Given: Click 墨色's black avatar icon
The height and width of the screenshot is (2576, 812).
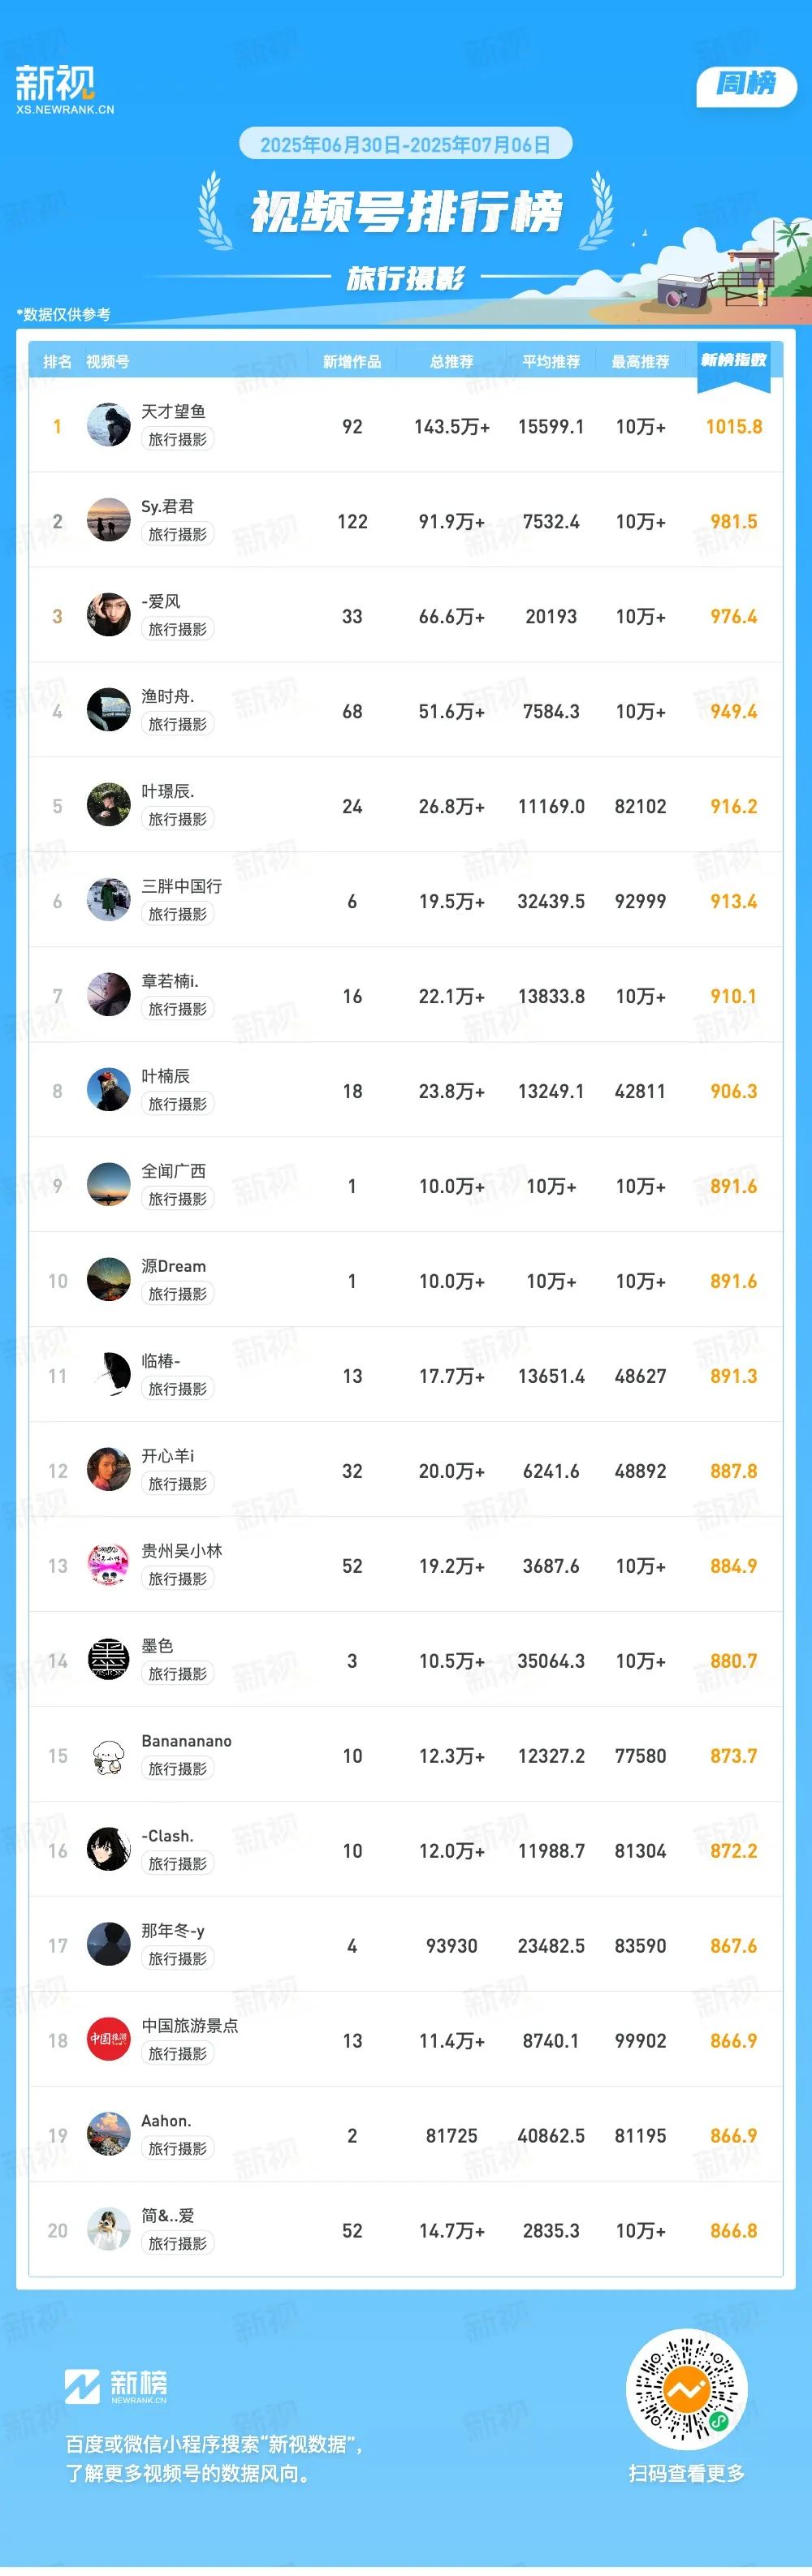Looking at the screenshot, I should coord(108,1660).
